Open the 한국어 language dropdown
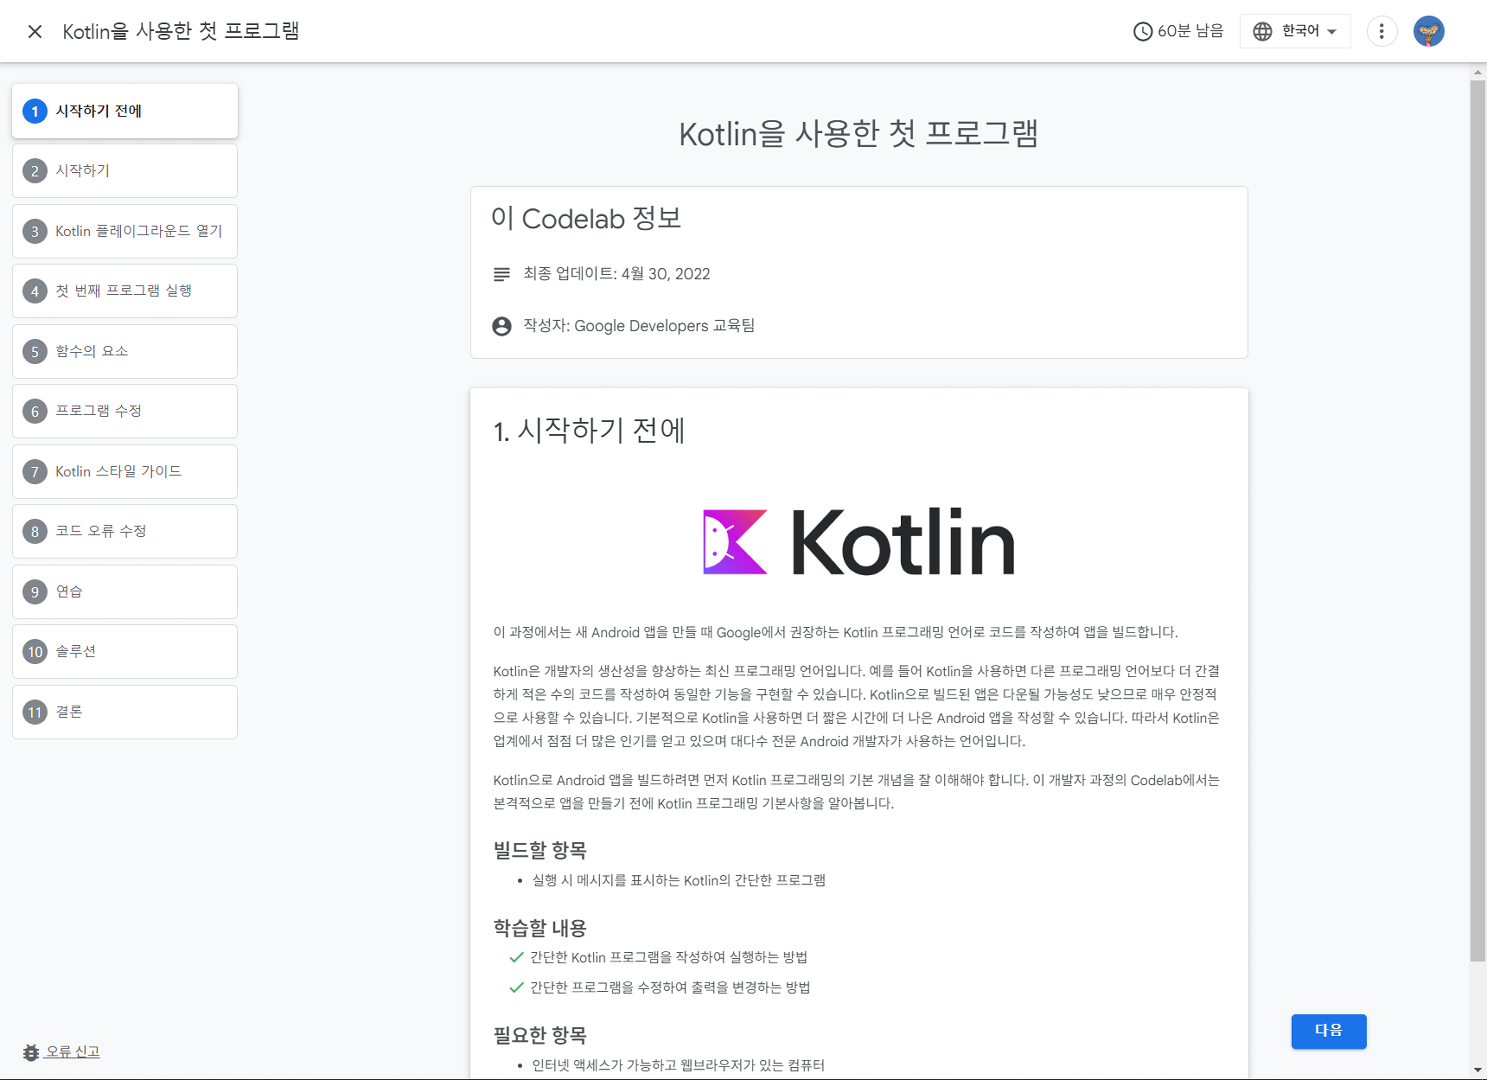This screenshot has width=1487, height=1080. pos(1295,31)
